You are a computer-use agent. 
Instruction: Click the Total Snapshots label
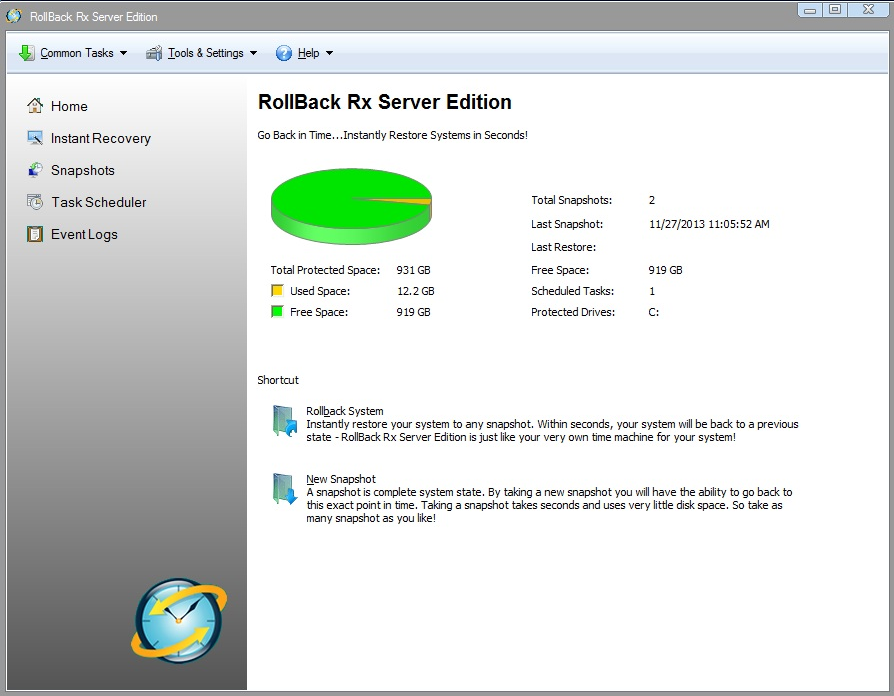[x=571, y=200]
